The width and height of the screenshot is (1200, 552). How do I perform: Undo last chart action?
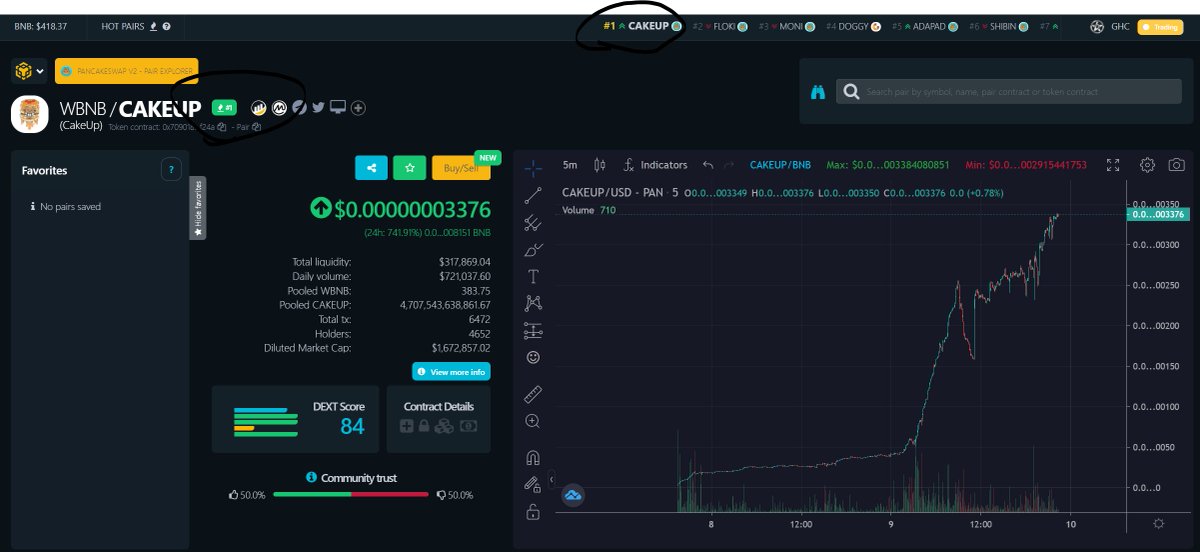[x=708, y=165]
